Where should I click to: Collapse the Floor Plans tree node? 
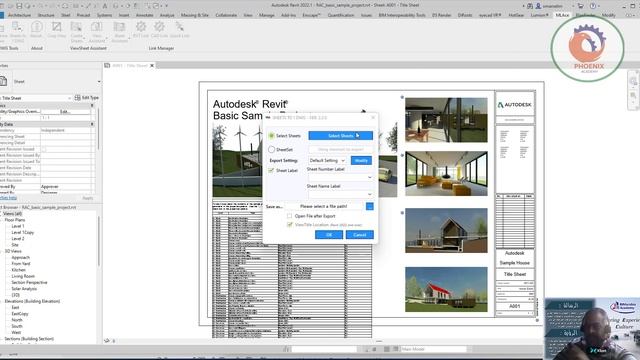tap(2, 220)
